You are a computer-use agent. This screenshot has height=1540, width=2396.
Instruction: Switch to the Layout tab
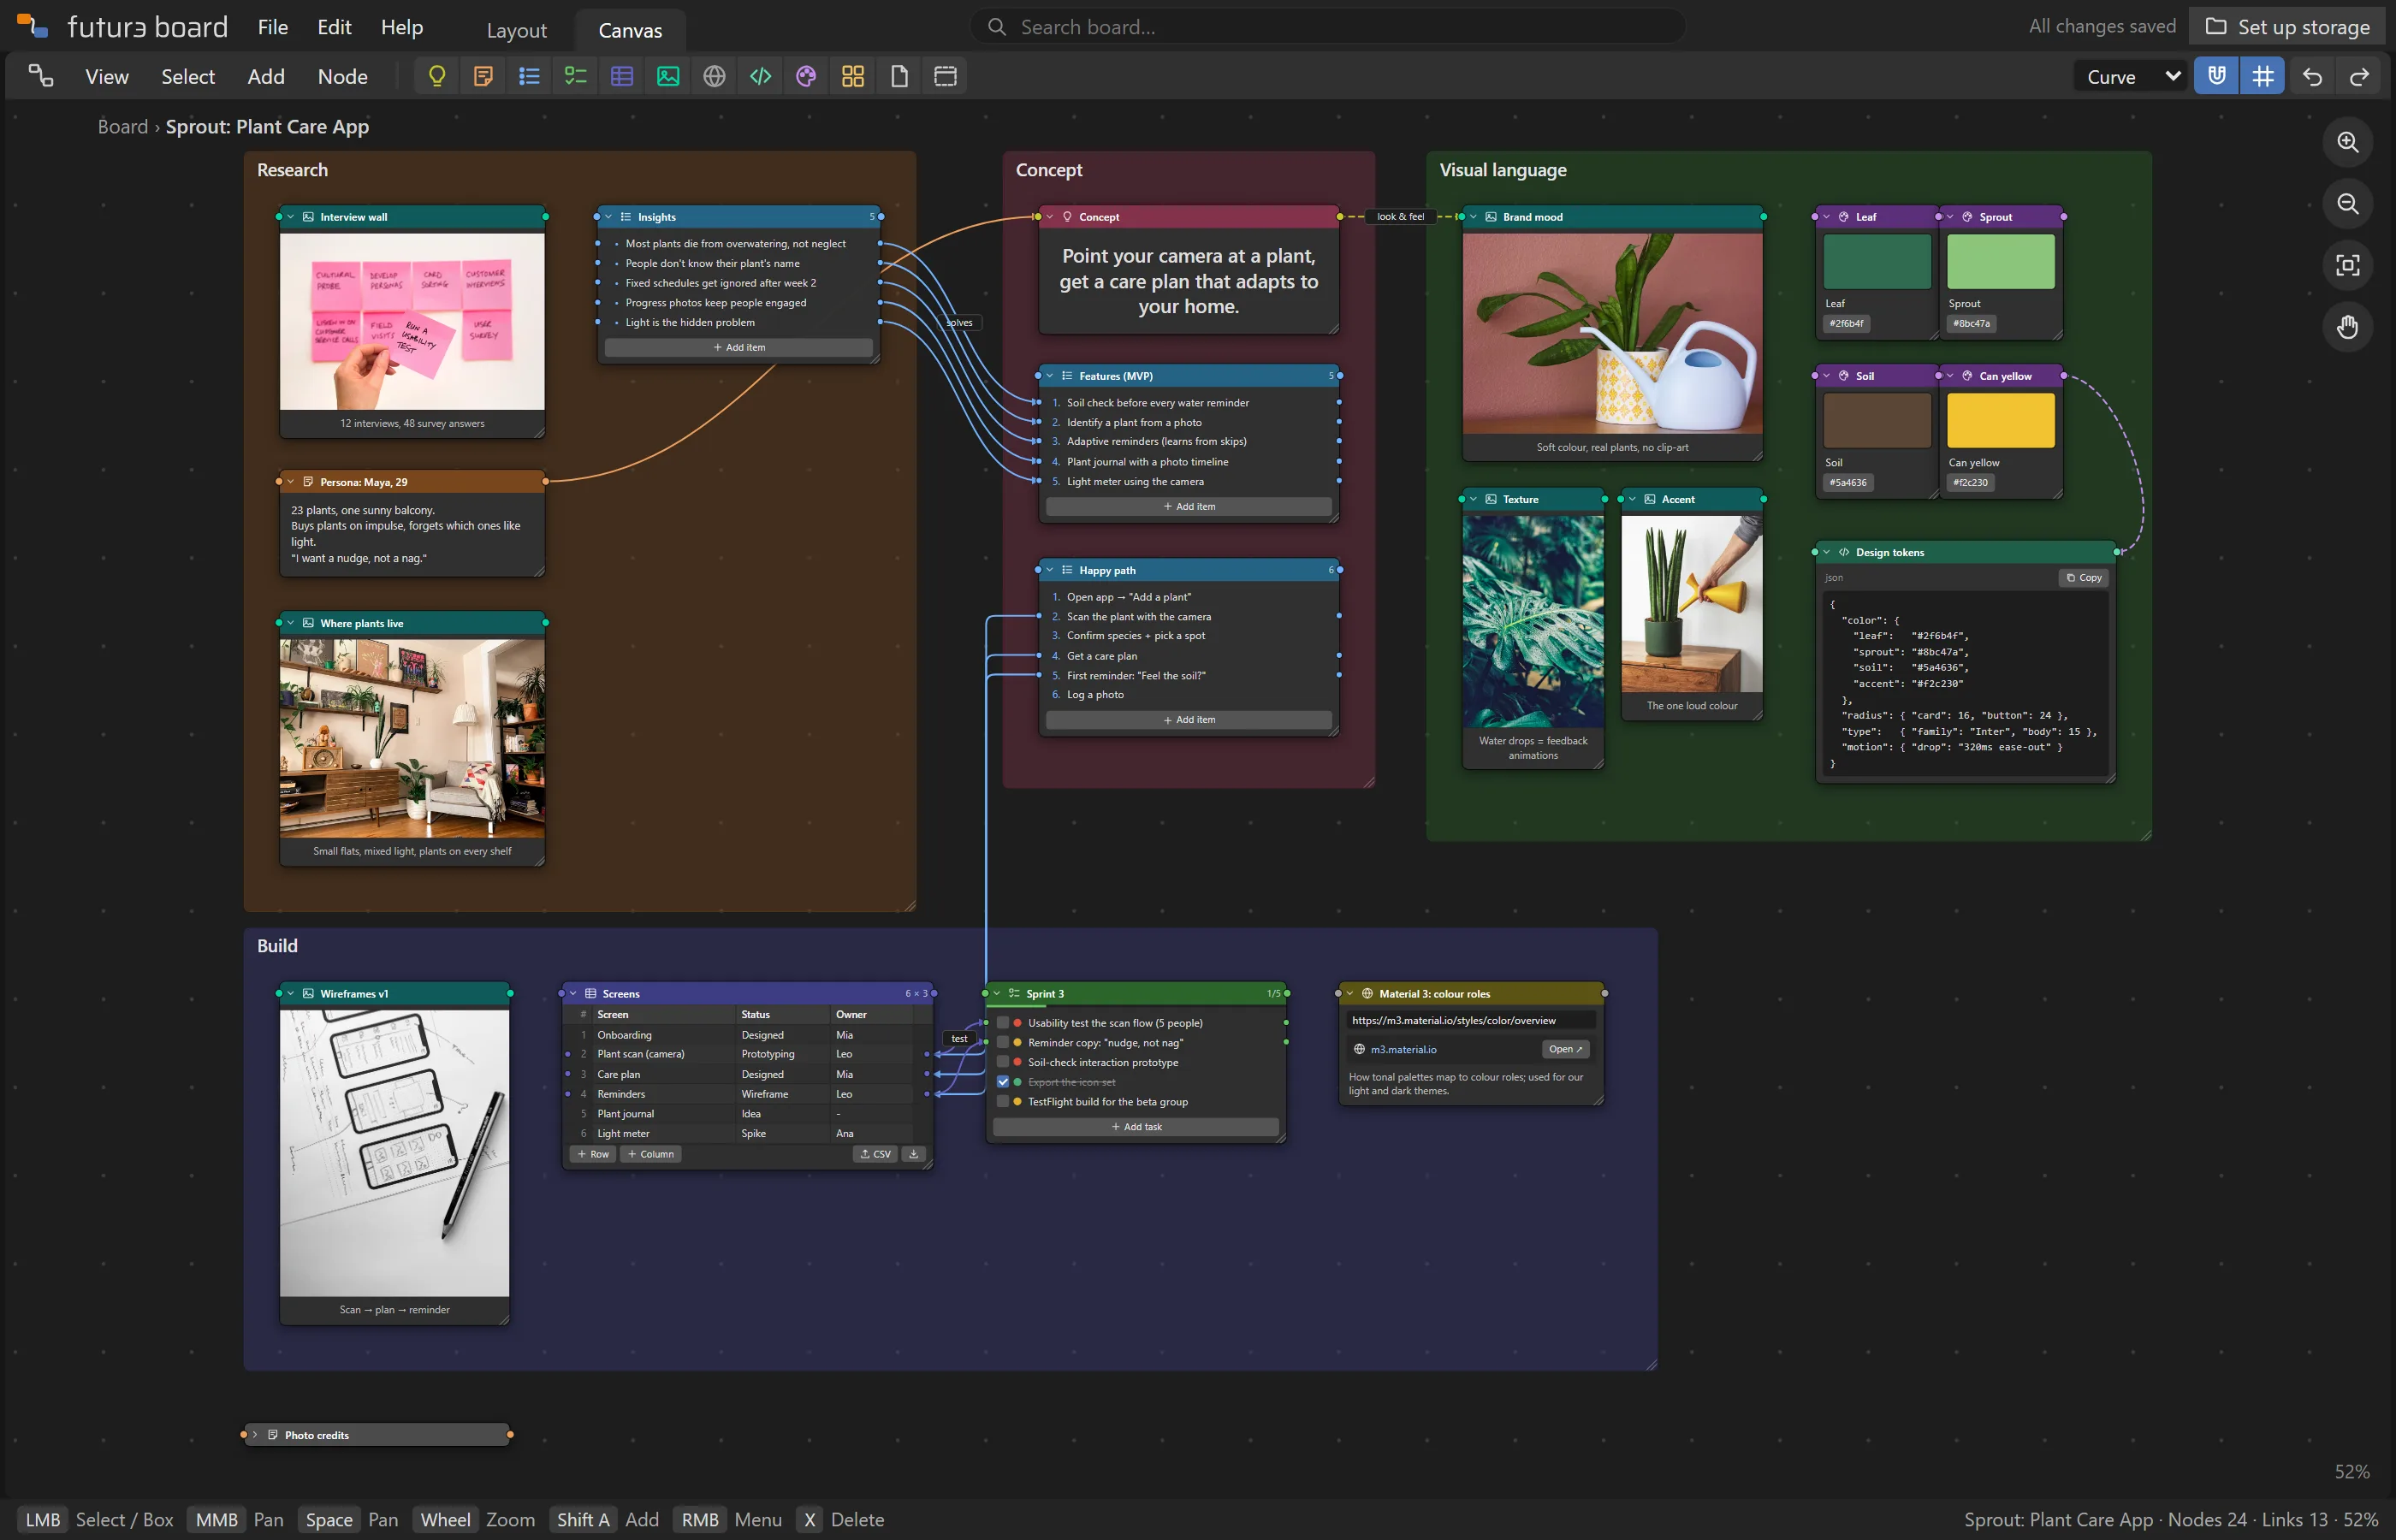[516, 30]
